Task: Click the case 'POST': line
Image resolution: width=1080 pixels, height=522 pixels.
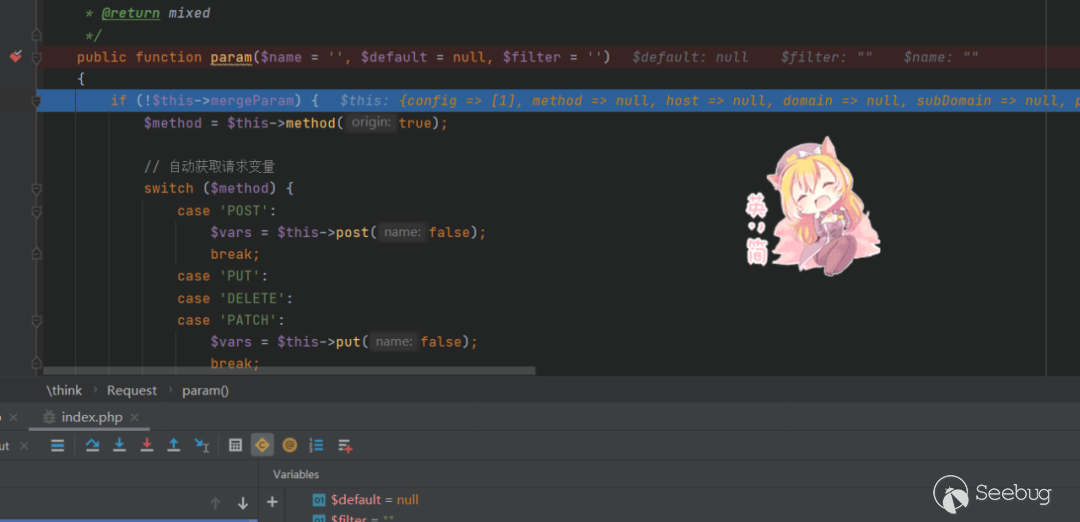Action: coord(227,211)
